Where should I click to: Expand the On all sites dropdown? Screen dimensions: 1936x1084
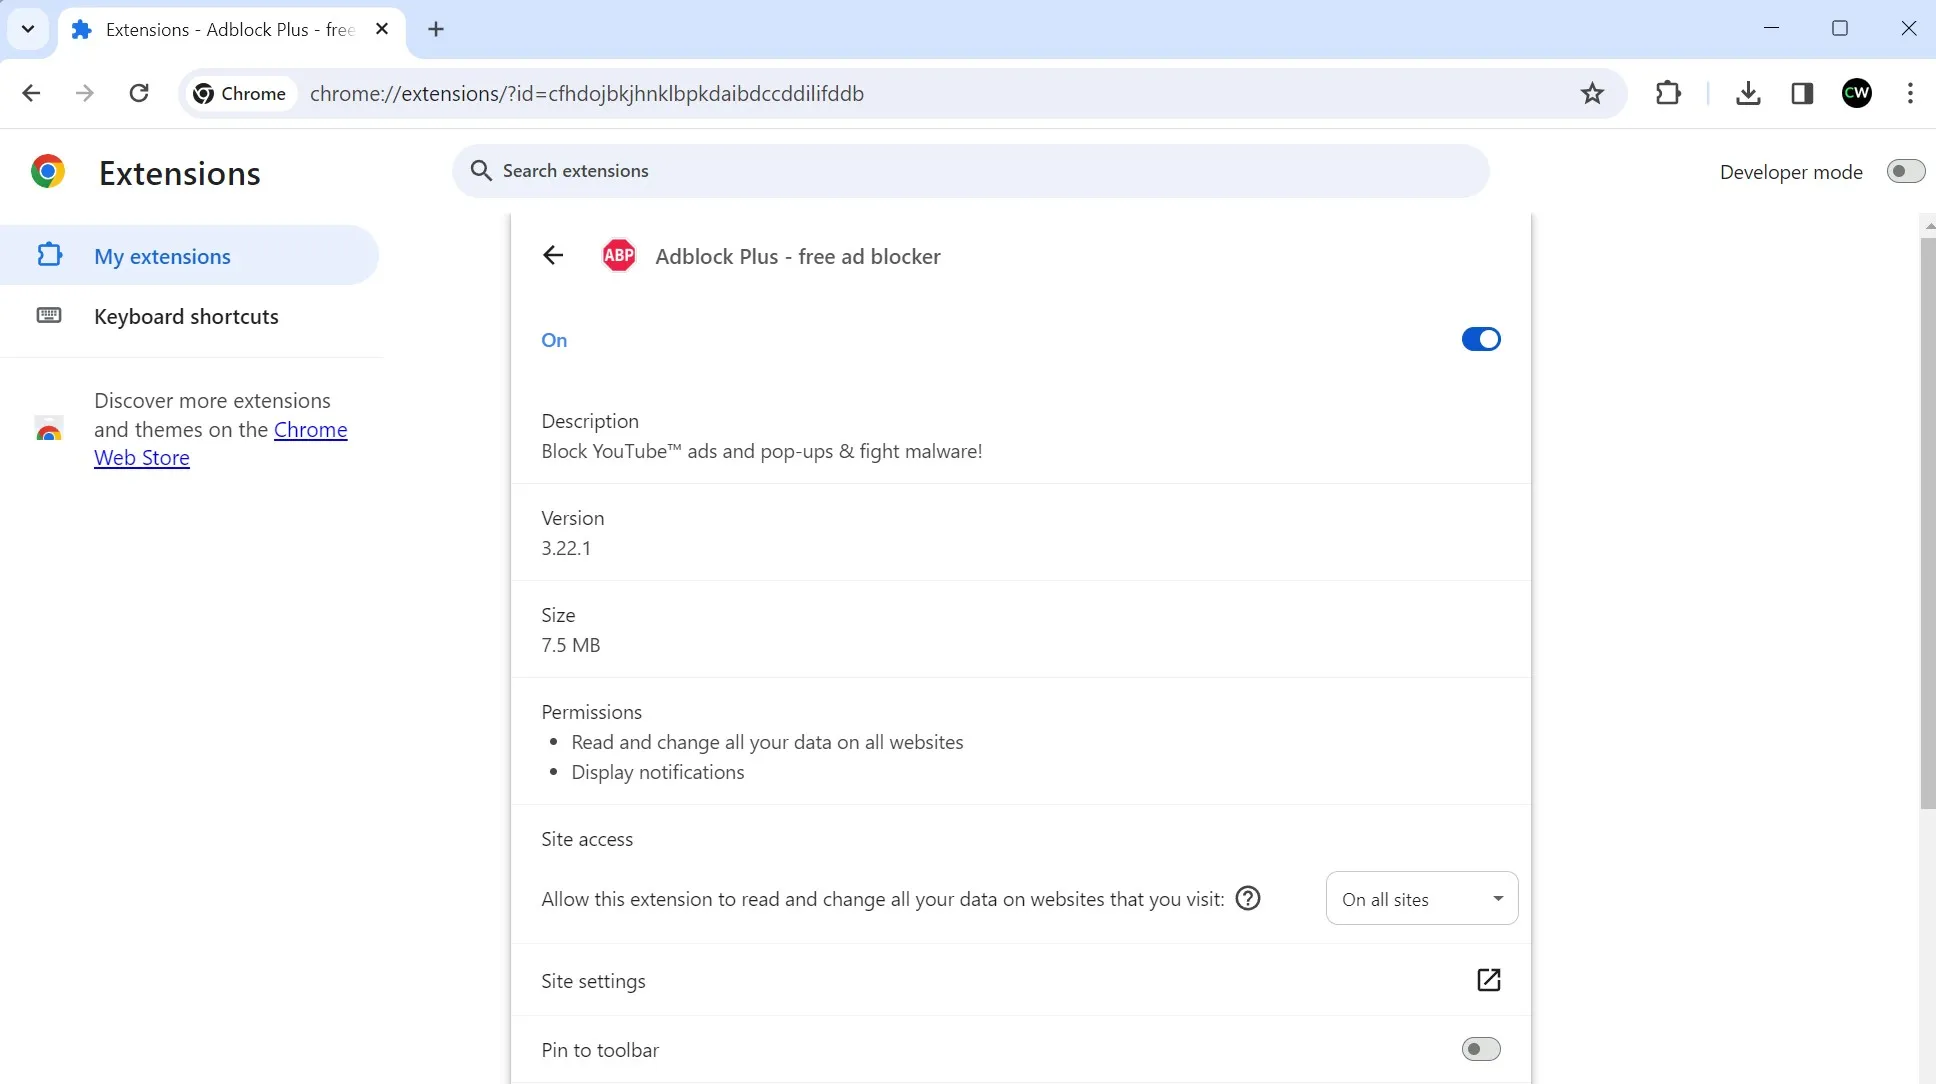coord(1421,898)
